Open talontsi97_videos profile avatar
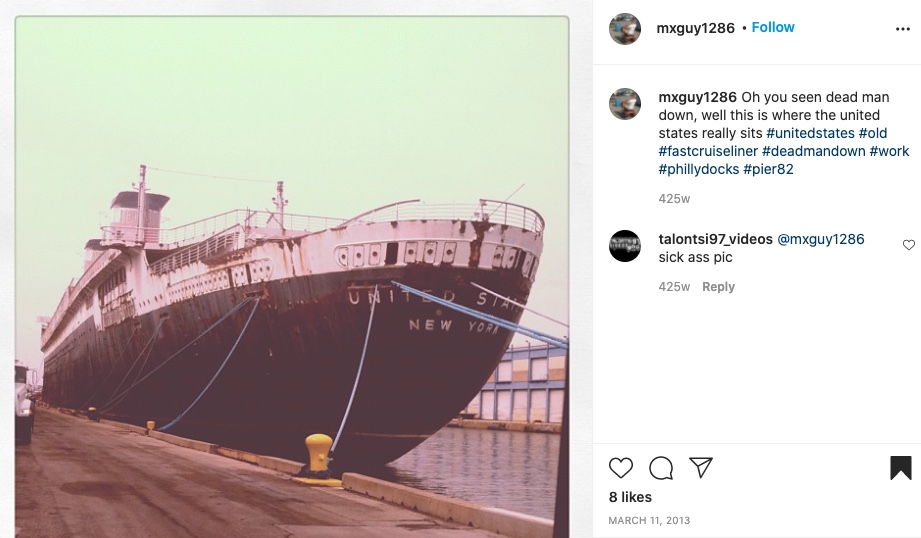Screen dimensions: 921x538 (x=625, y=246)
